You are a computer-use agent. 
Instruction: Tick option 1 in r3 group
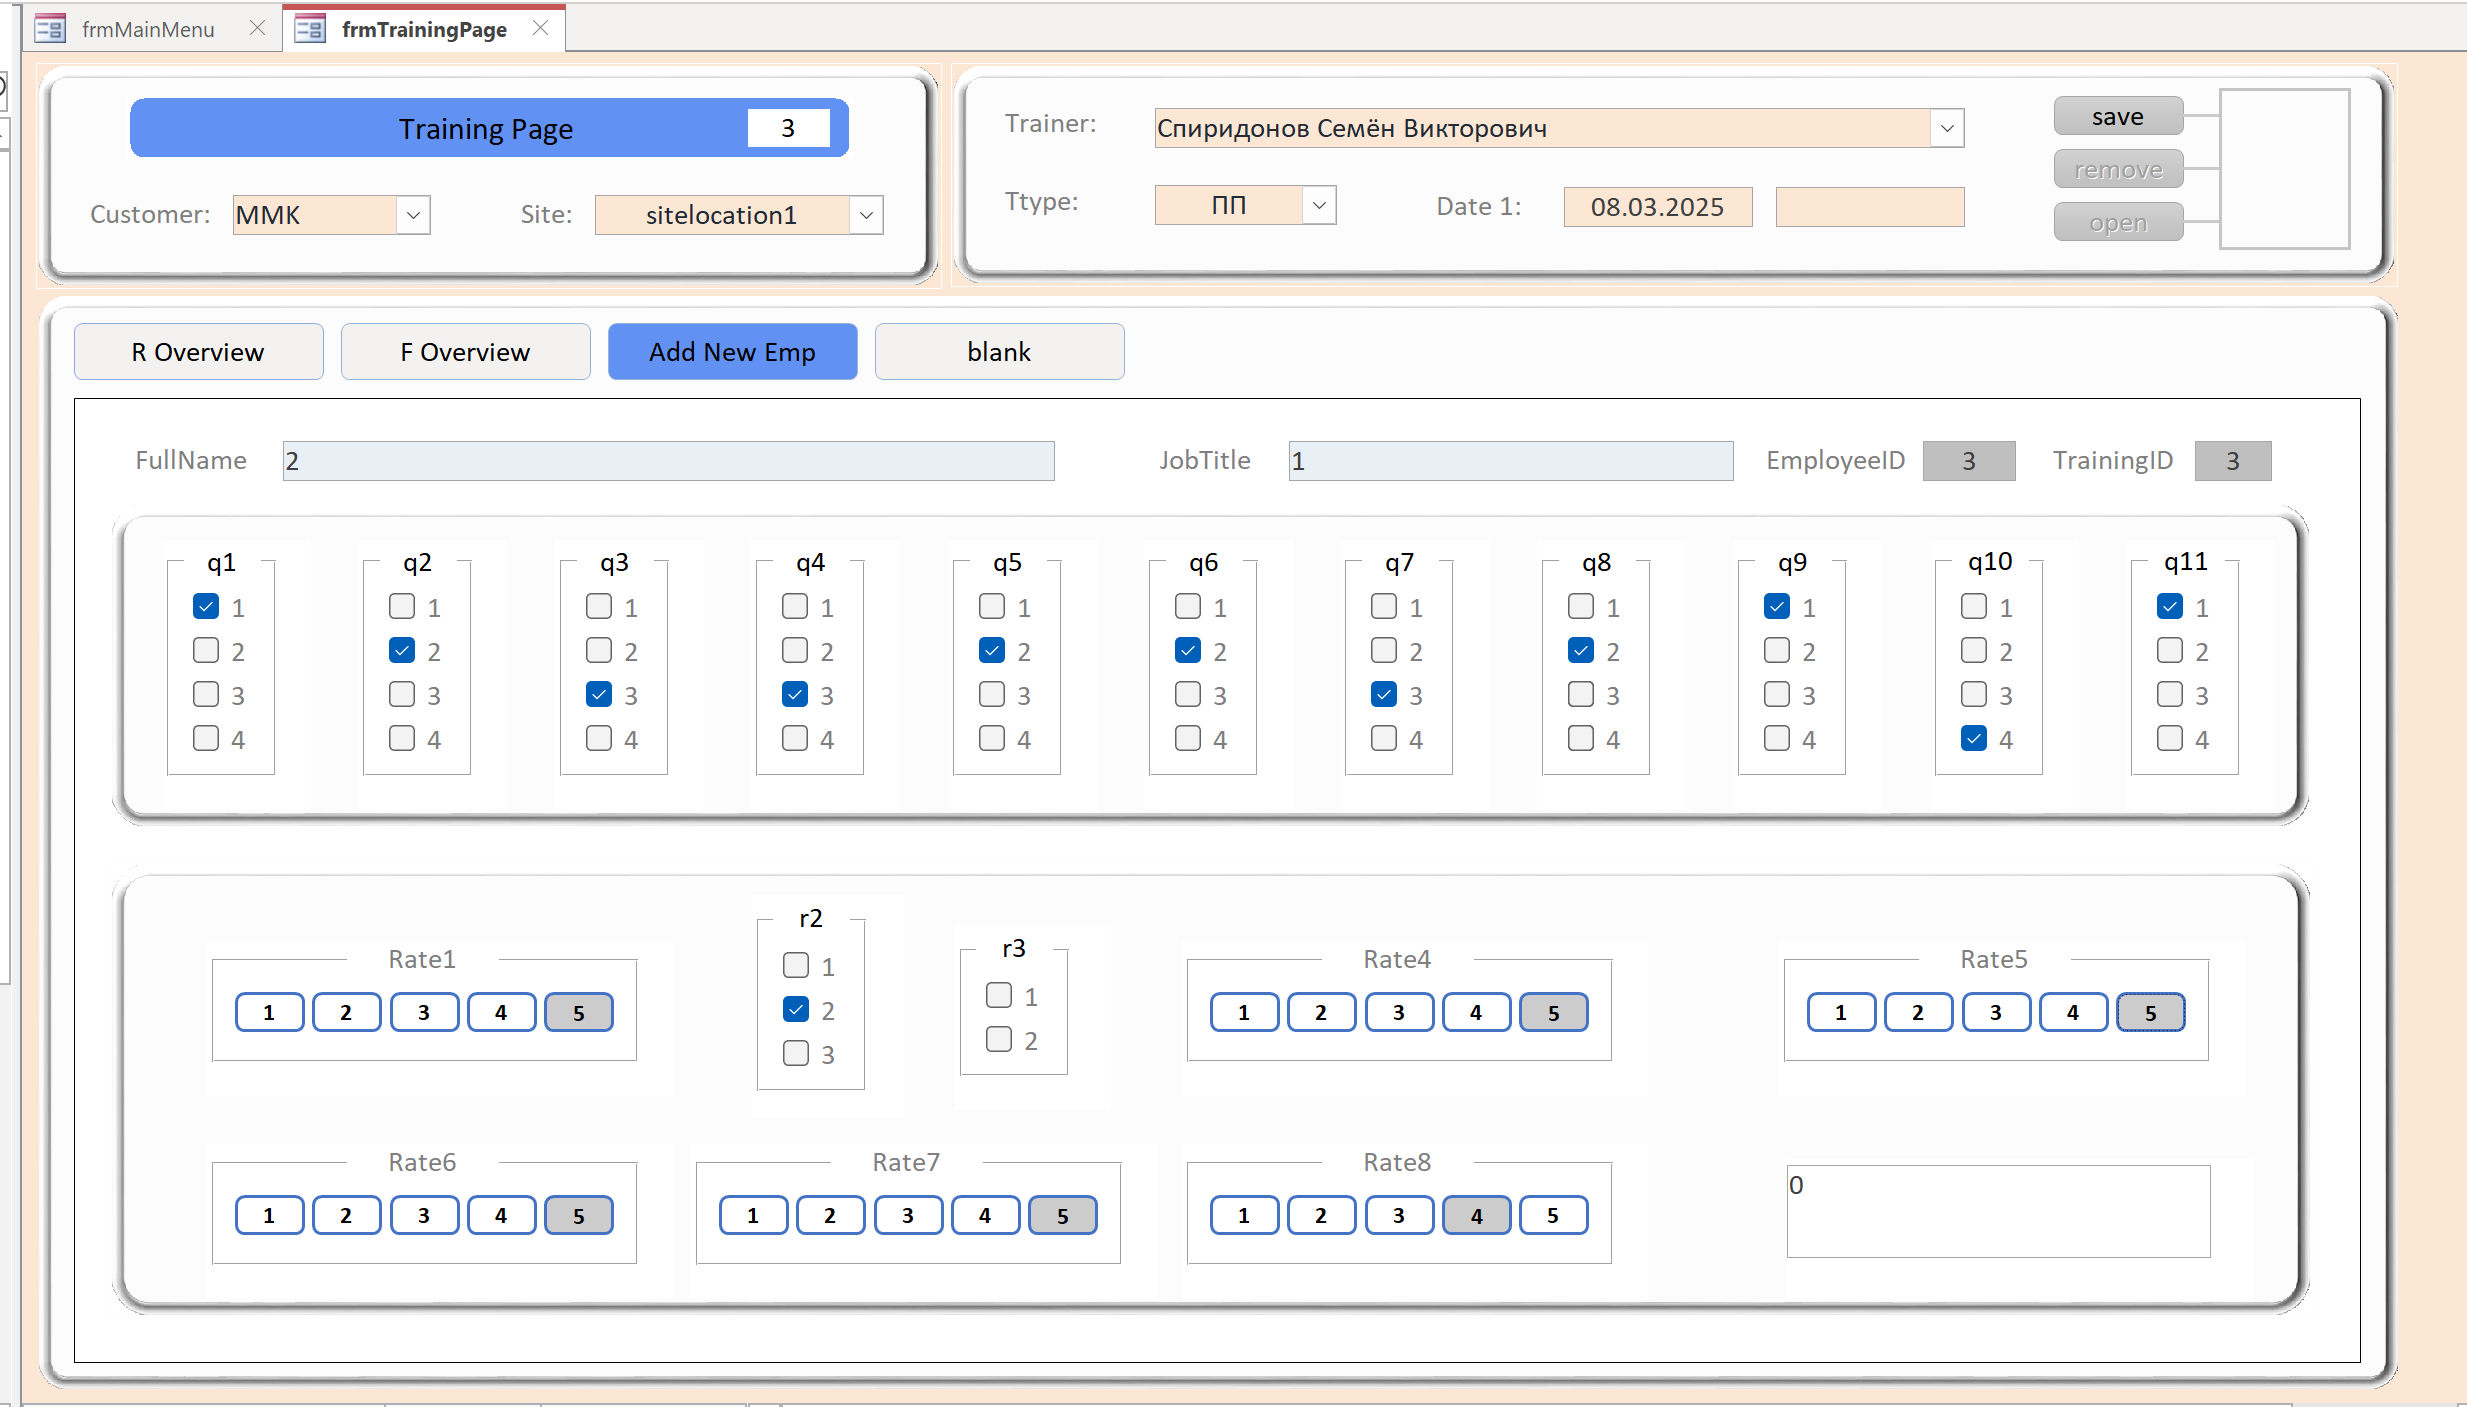pyautogui.click(x=999, y=995)
